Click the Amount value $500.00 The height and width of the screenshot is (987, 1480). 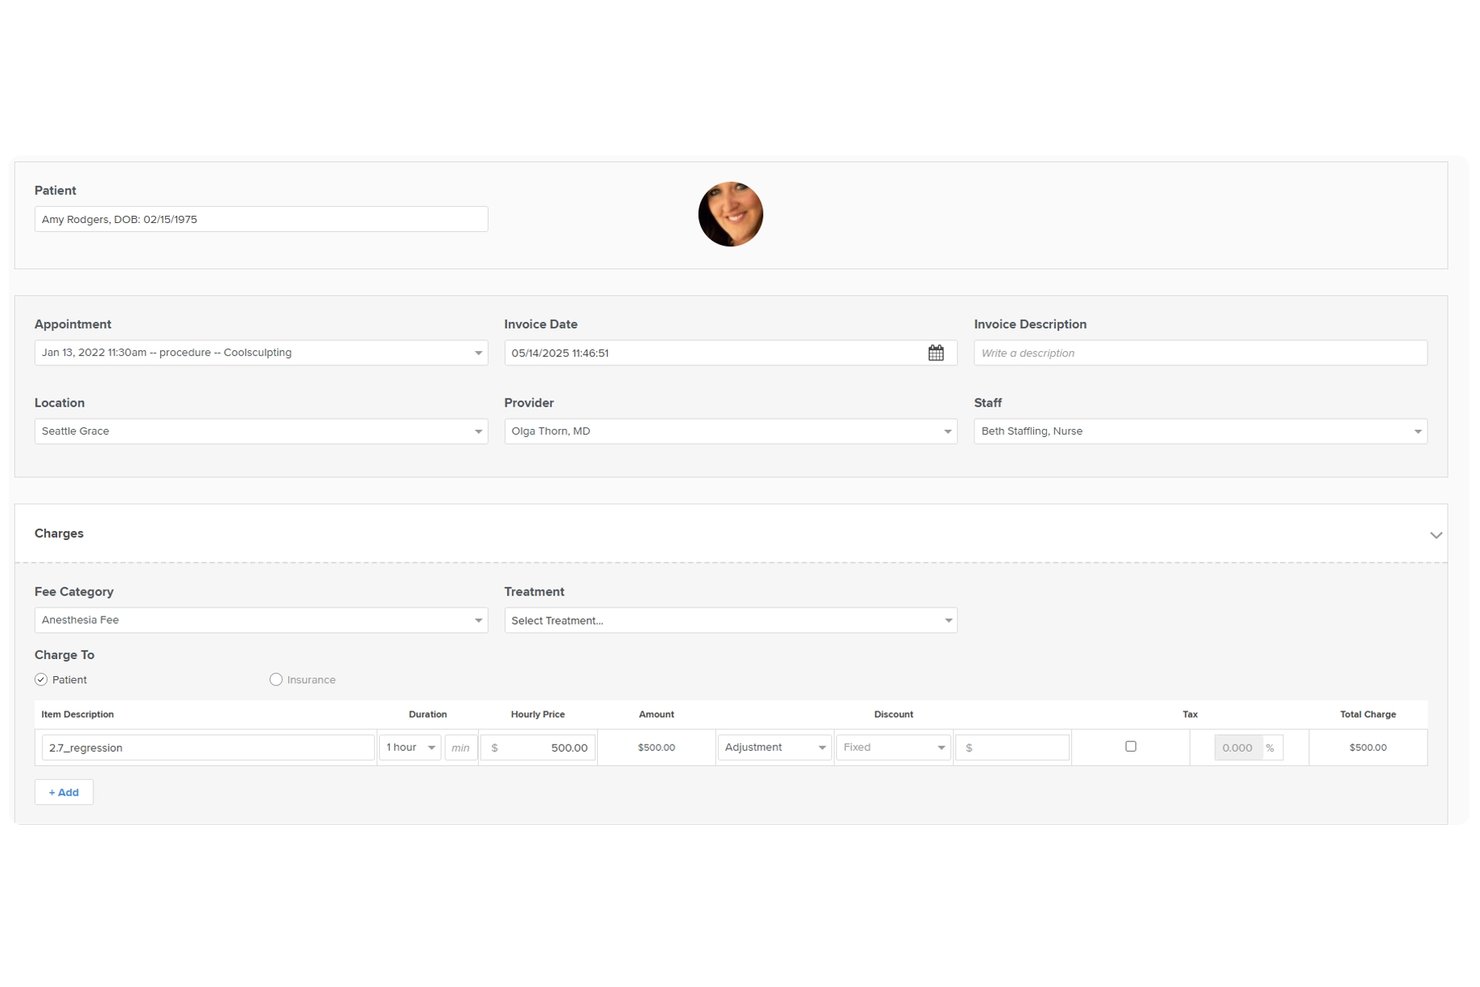(x=657, y=747)
